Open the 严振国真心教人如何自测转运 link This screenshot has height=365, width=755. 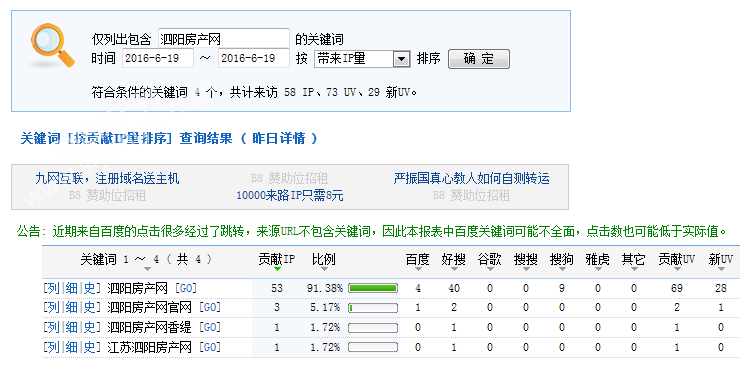pyautogui.click(x=471, y=179)
